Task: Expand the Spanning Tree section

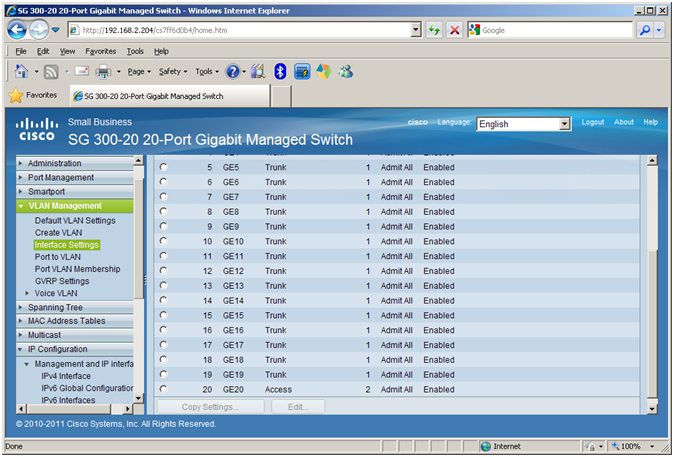Action: point(20,307)
